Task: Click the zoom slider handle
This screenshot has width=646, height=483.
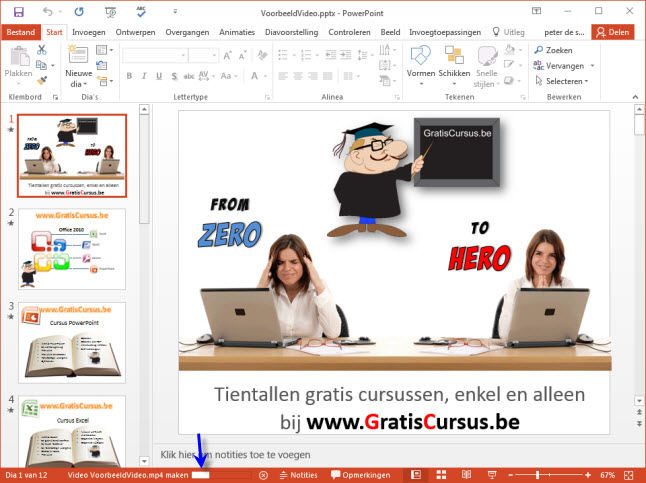Action: click(538, 475)
